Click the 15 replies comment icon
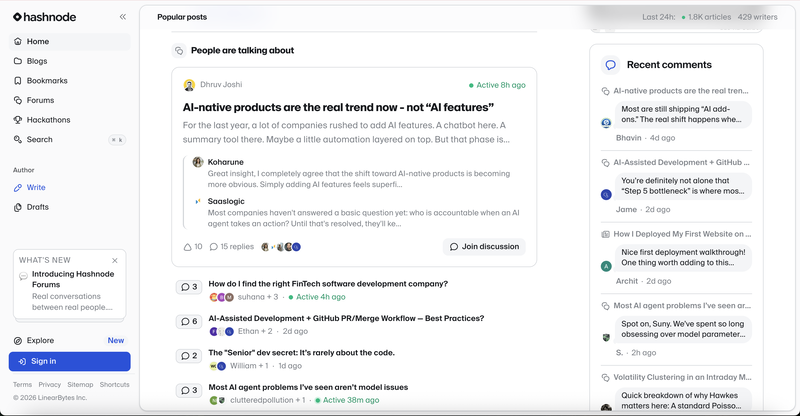 214,247
